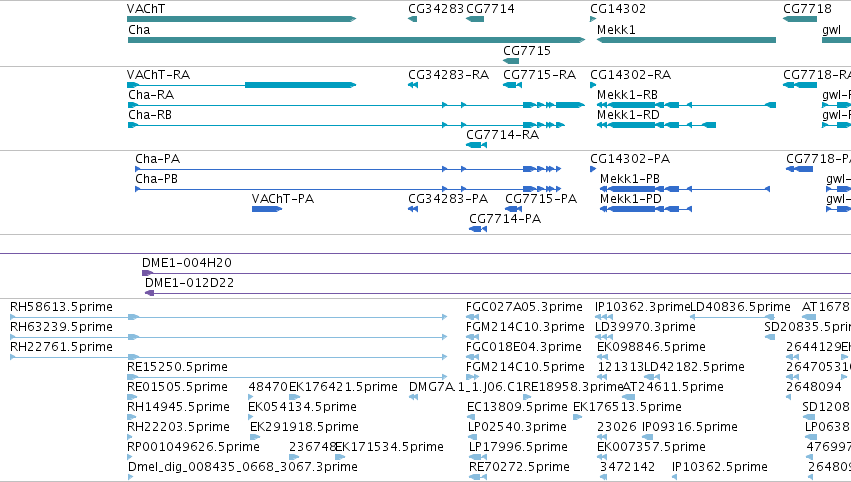Click the 2648094 EST label
The height and width of the screenshot is (482, 851).
pyautogui.click(x=814, y=387)
